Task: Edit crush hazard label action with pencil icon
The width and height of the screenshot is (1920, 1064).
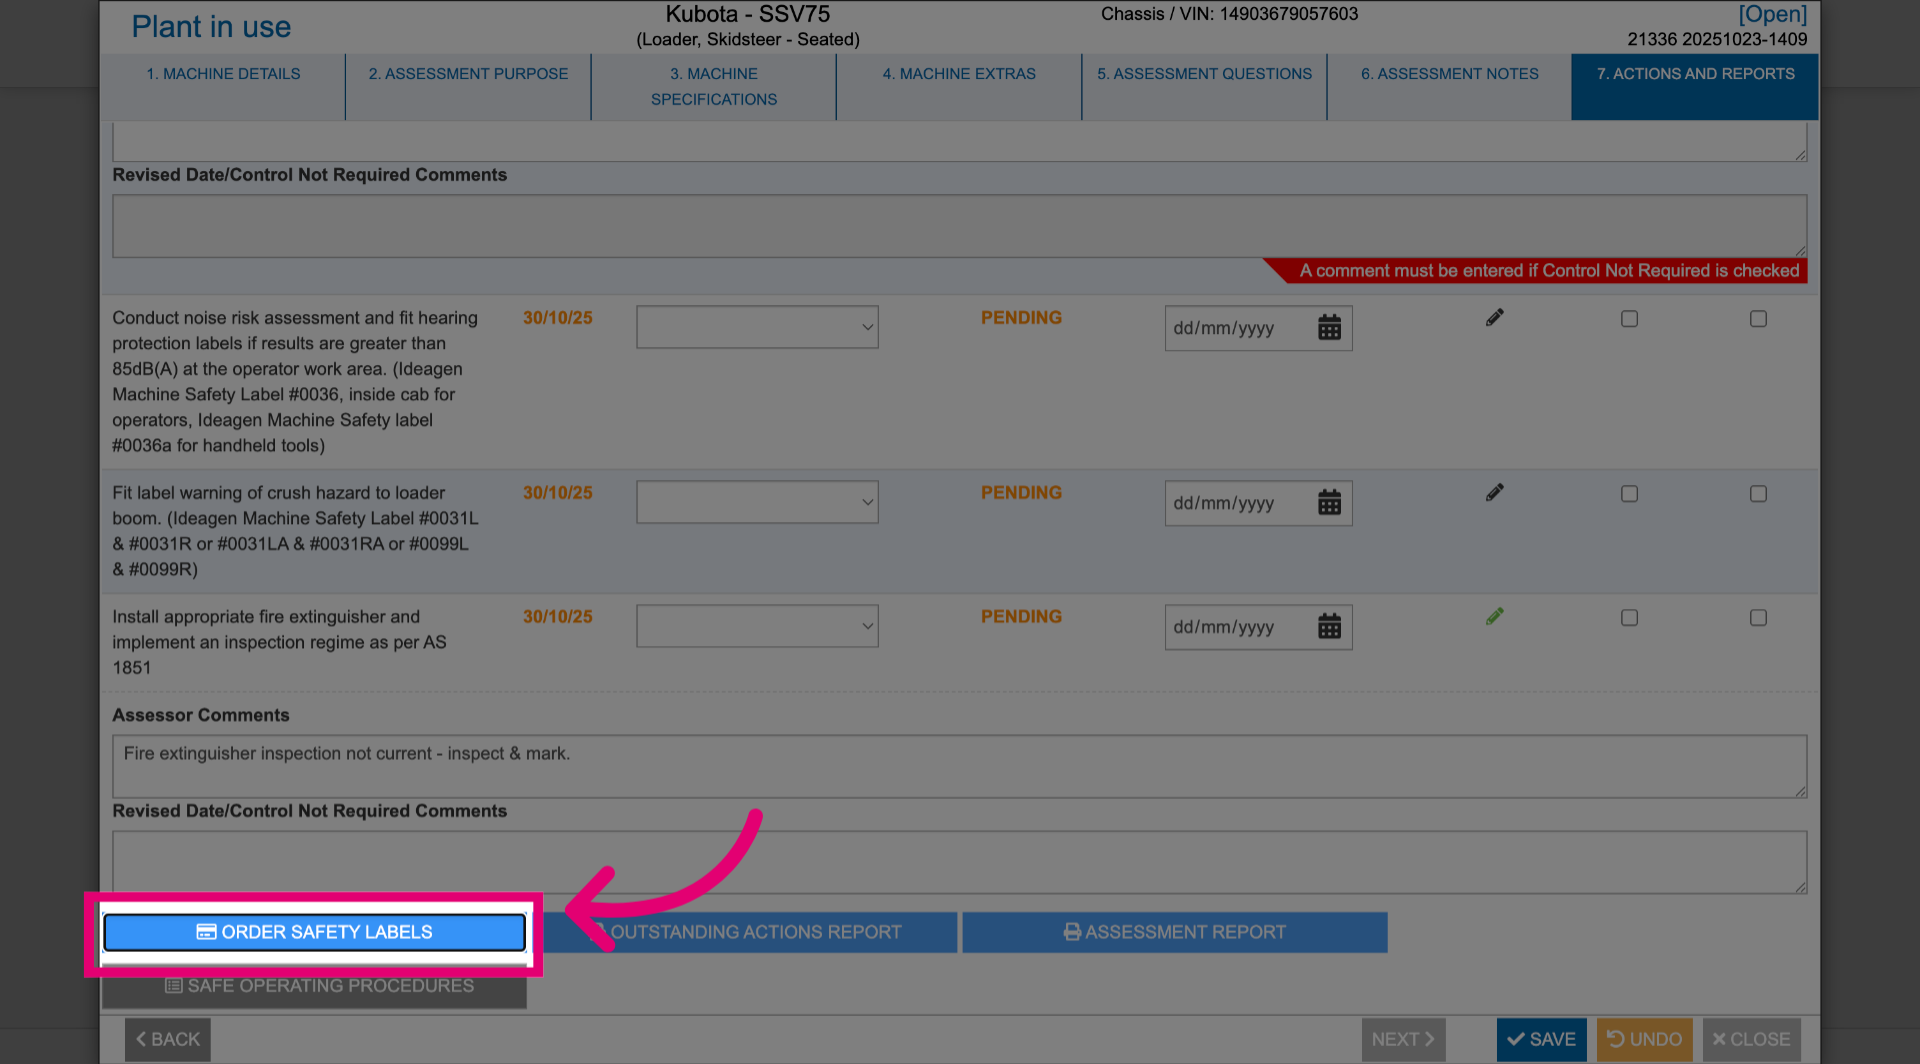Action: 1494,493
